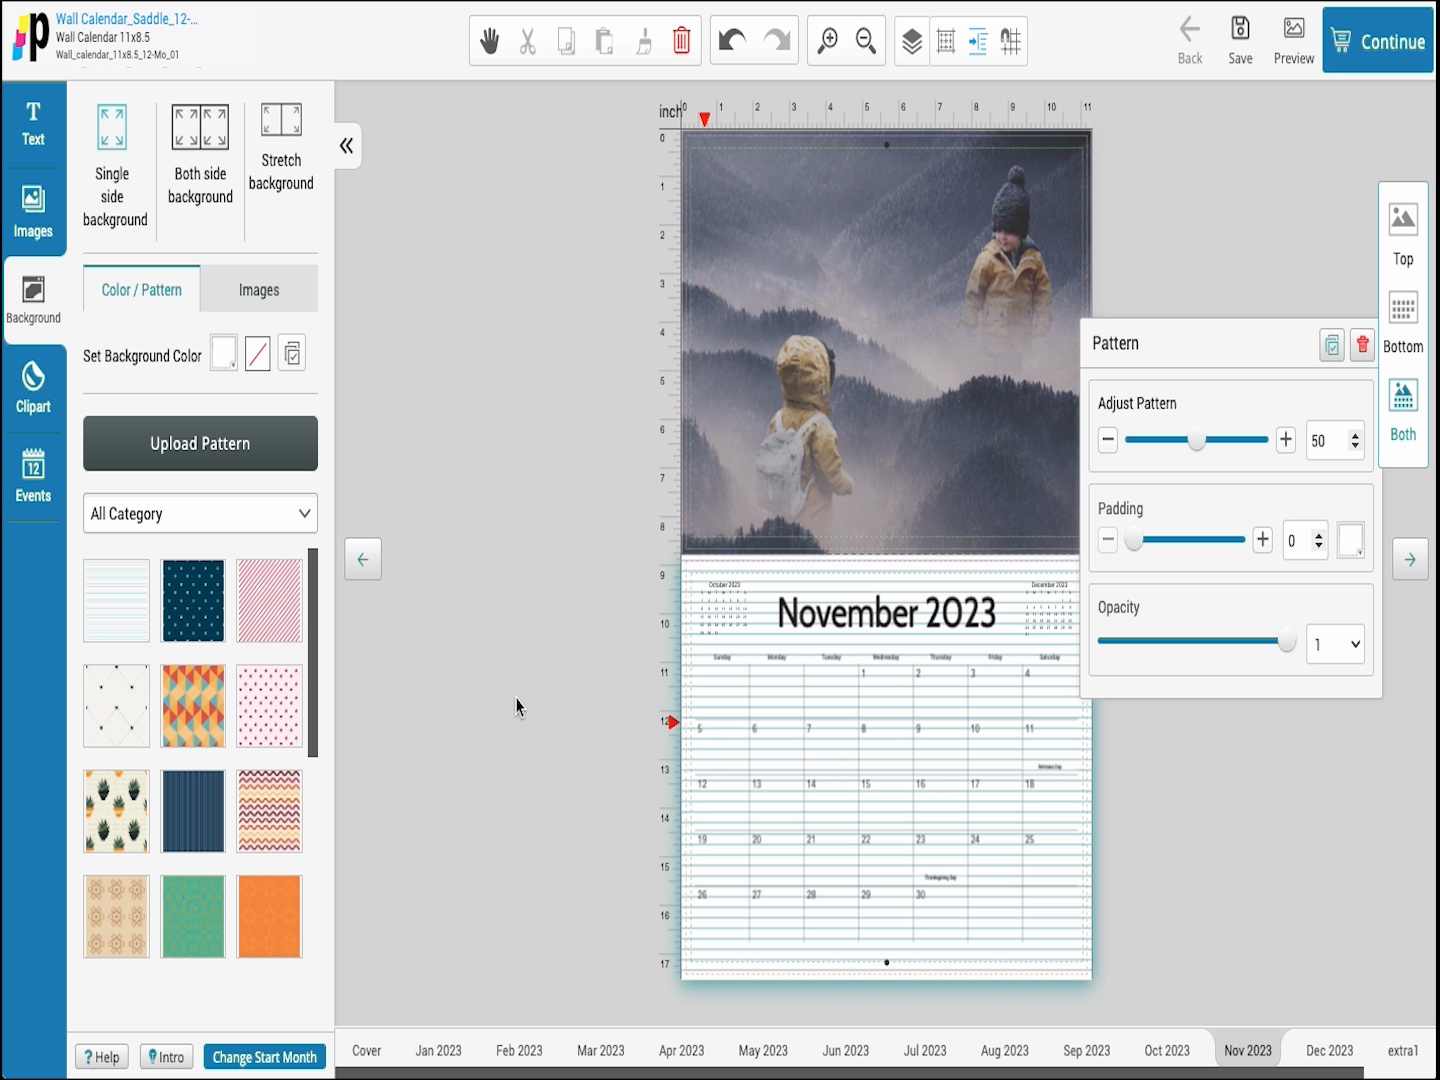Undo the last action
Viewport: 1440px width, 1080px height.
[732, 41]
